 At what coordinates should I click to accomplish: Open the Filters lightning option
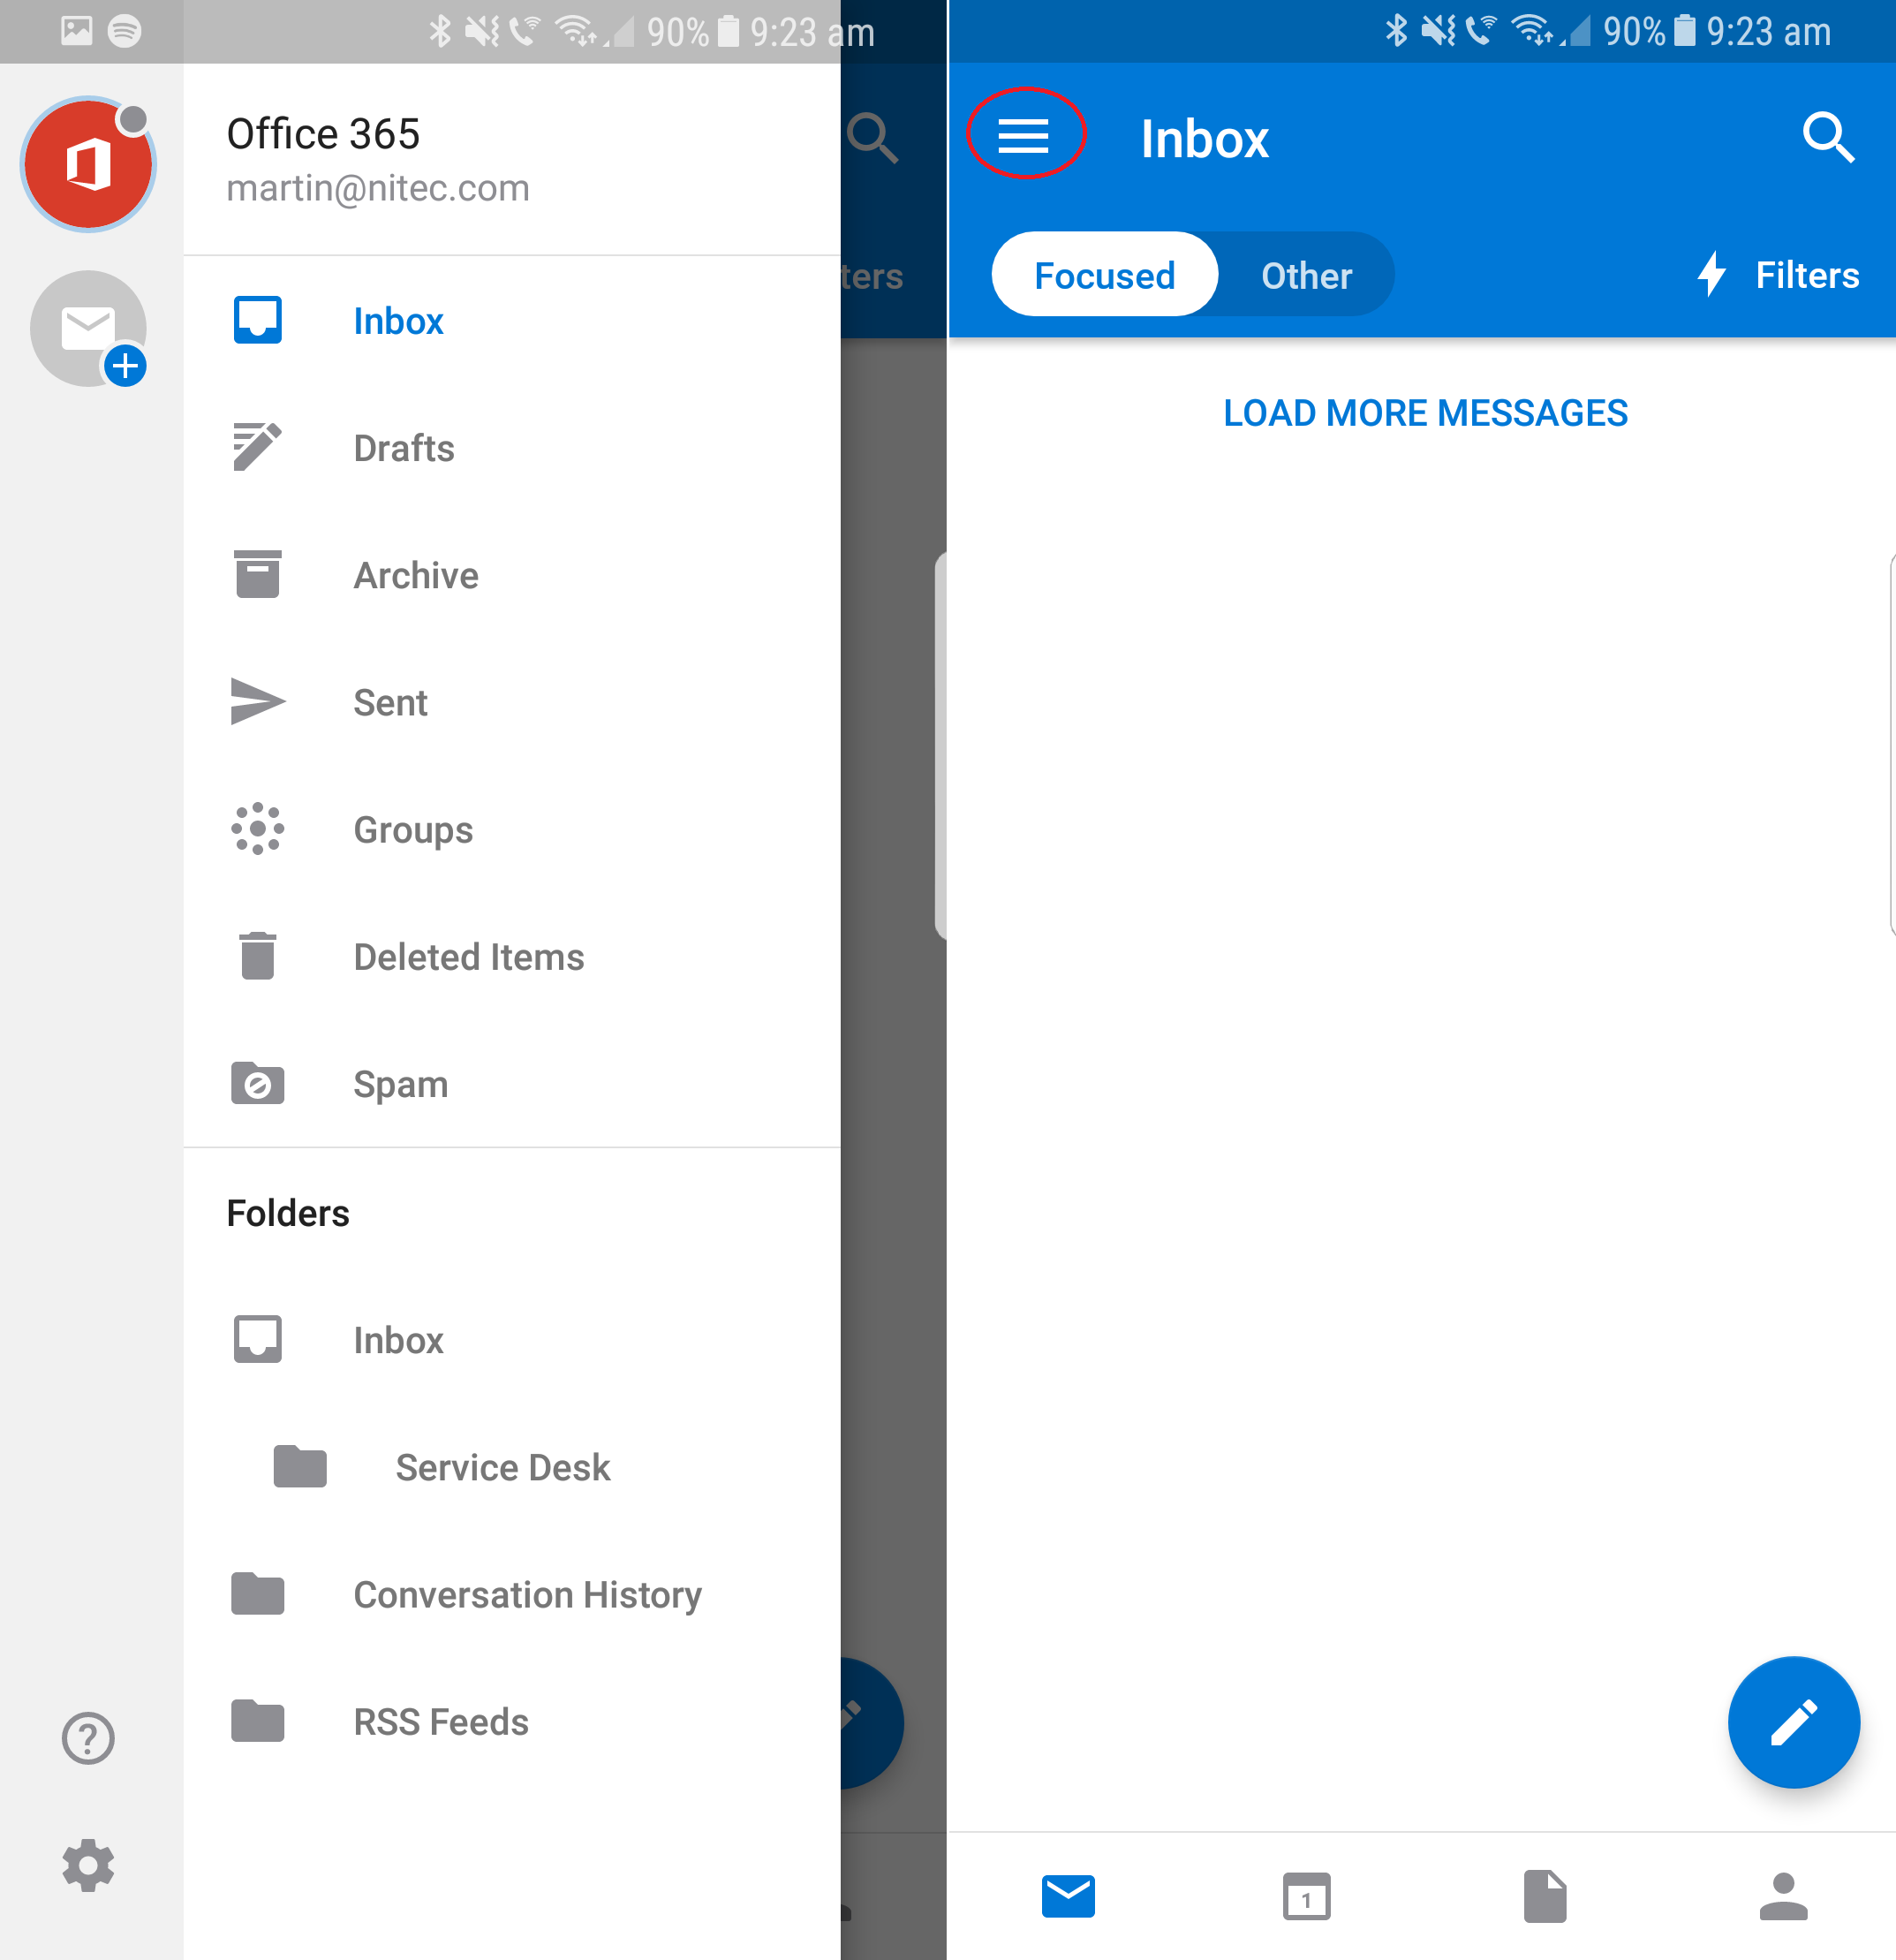[1779, 275]
